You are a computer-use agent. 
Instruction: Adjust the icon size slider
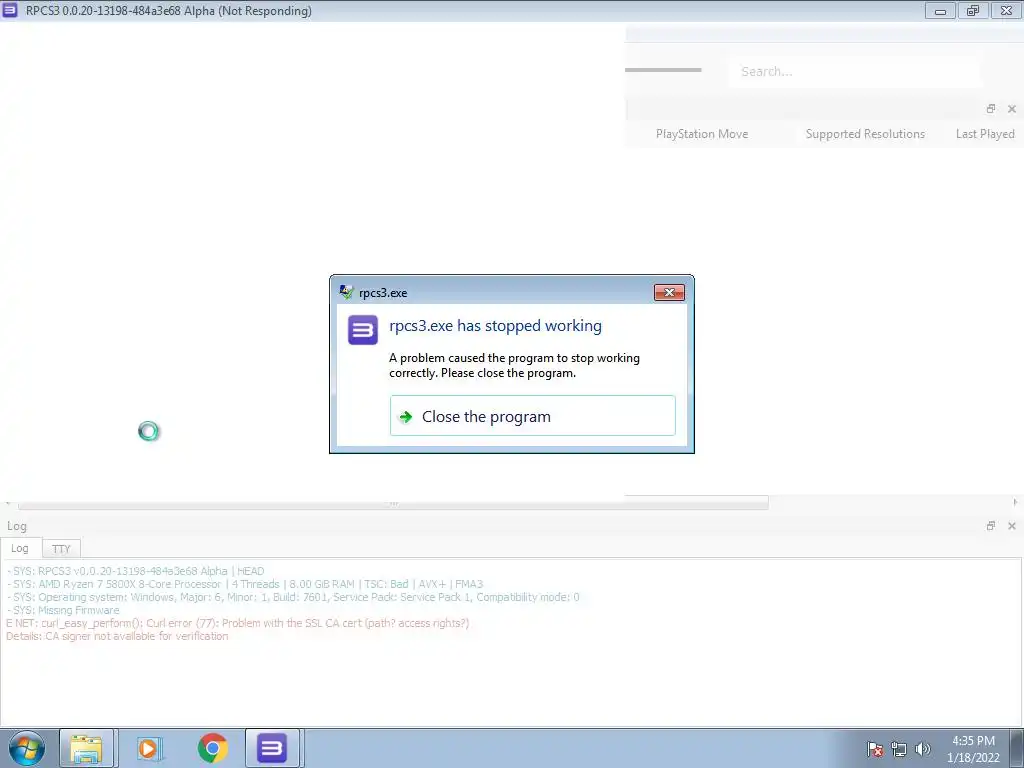pyautogui.click(x=663, y=70)
